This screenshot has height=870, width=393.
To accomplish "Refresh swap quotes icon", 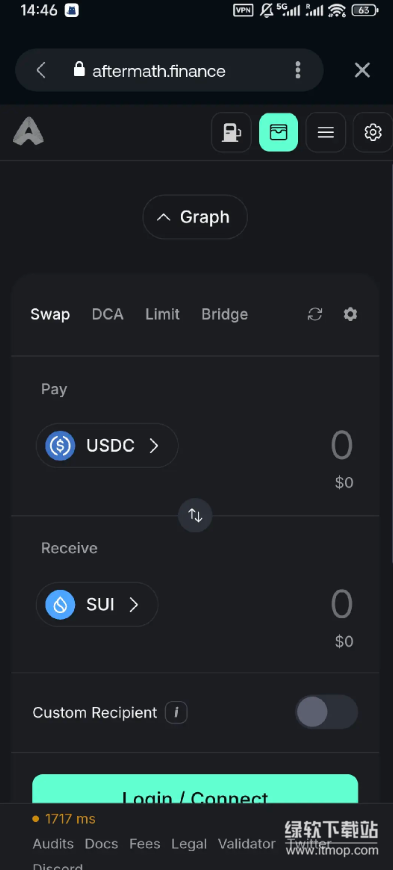I will pyautogui.click(x=315, y=315).
